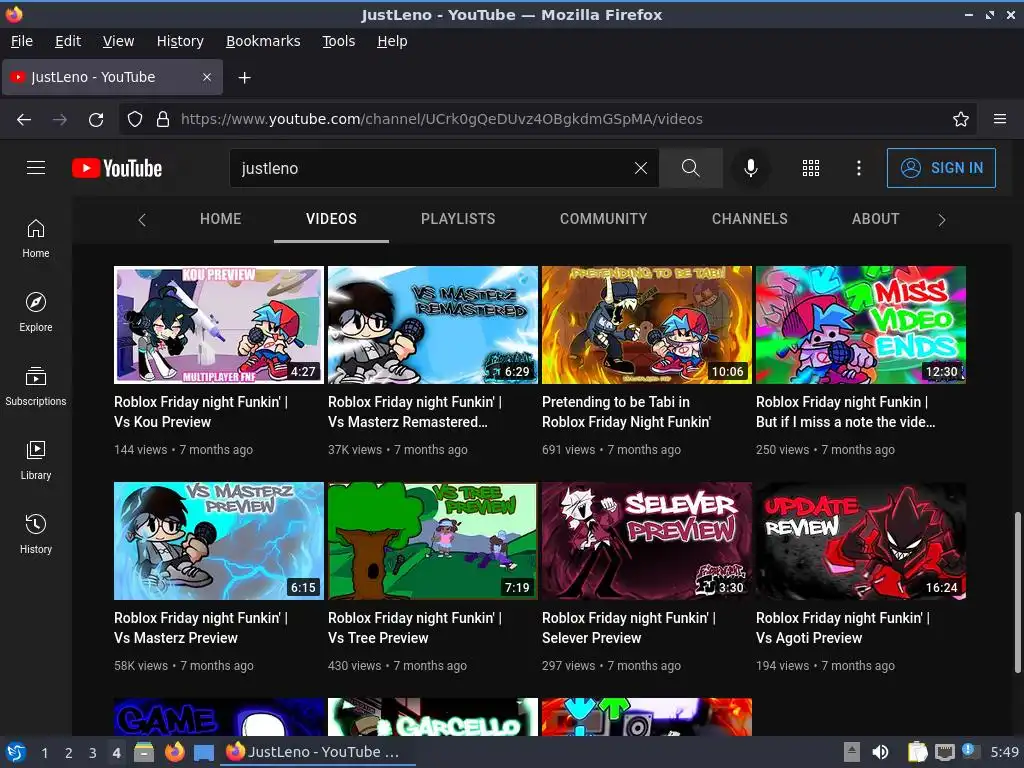The width and height of the screenshot is (1024, 768).
Task: Switch to workspace 3 in taskbar
Action: [x=93, y=753]
